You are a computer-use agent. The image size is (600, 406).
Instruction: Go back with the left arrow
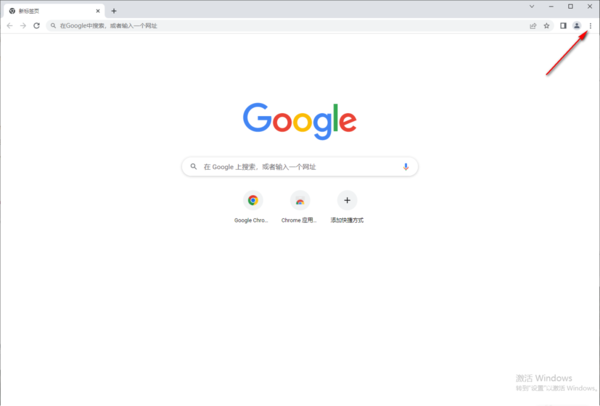tap(10, 26)
